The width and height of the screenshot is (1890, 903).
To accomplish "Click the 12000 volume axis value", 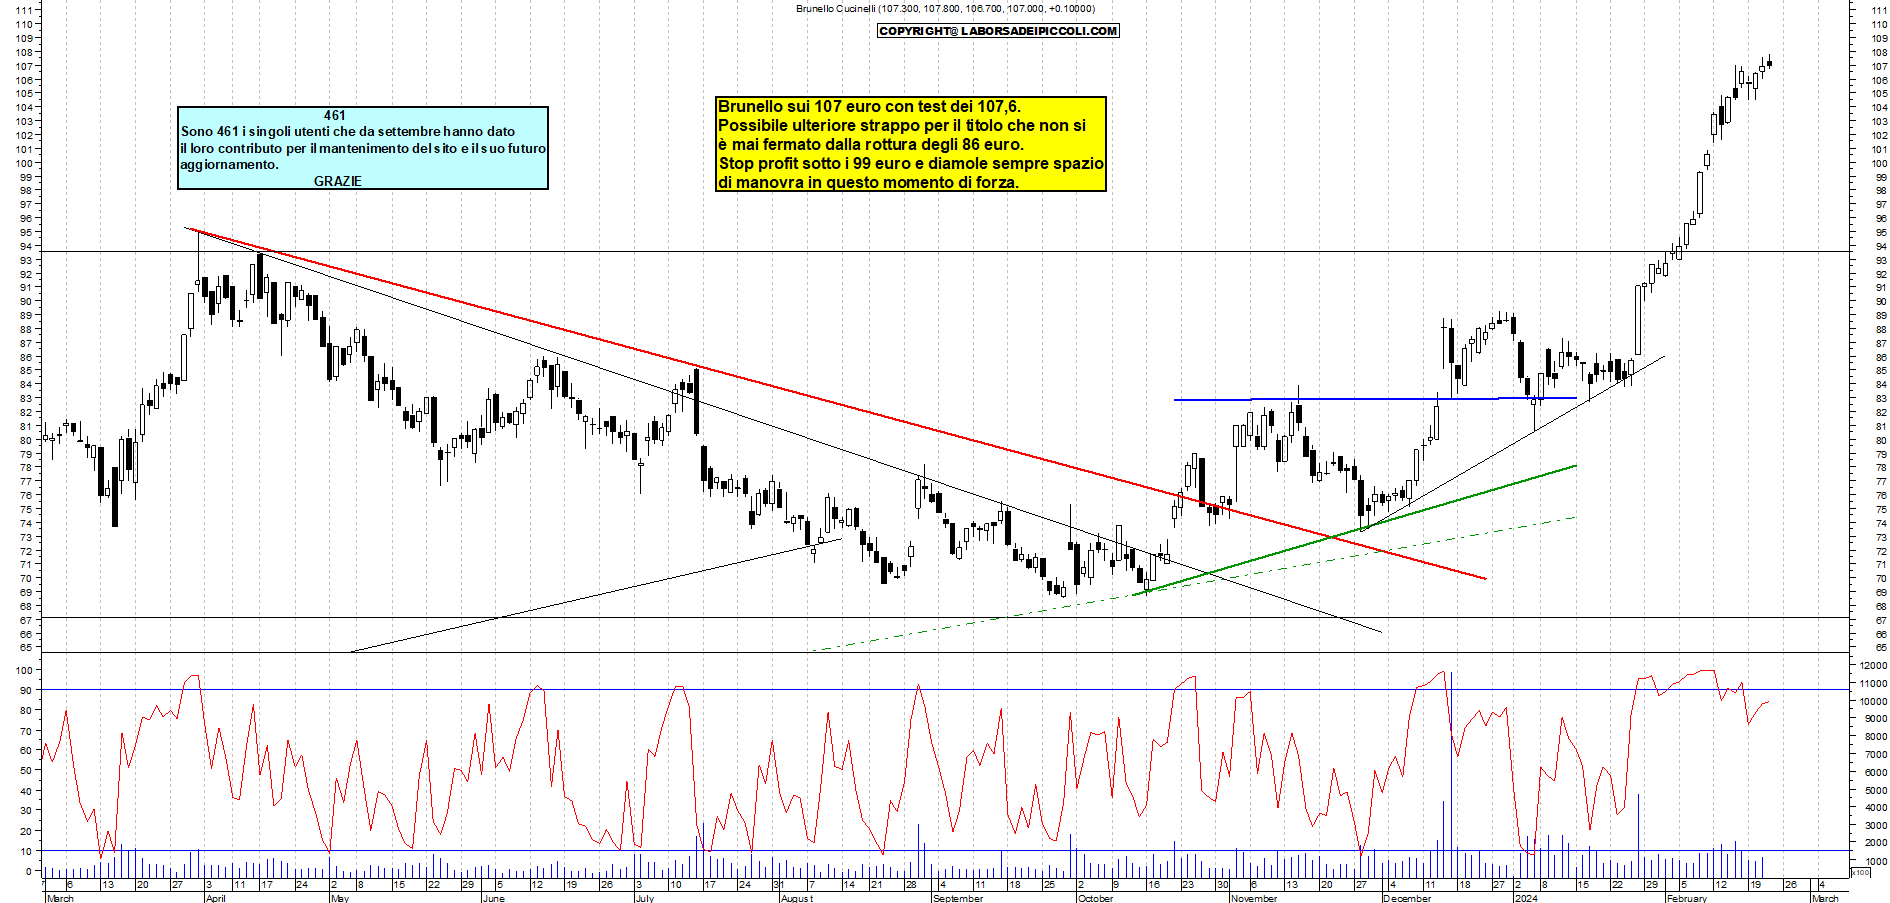I will 1872,665.
